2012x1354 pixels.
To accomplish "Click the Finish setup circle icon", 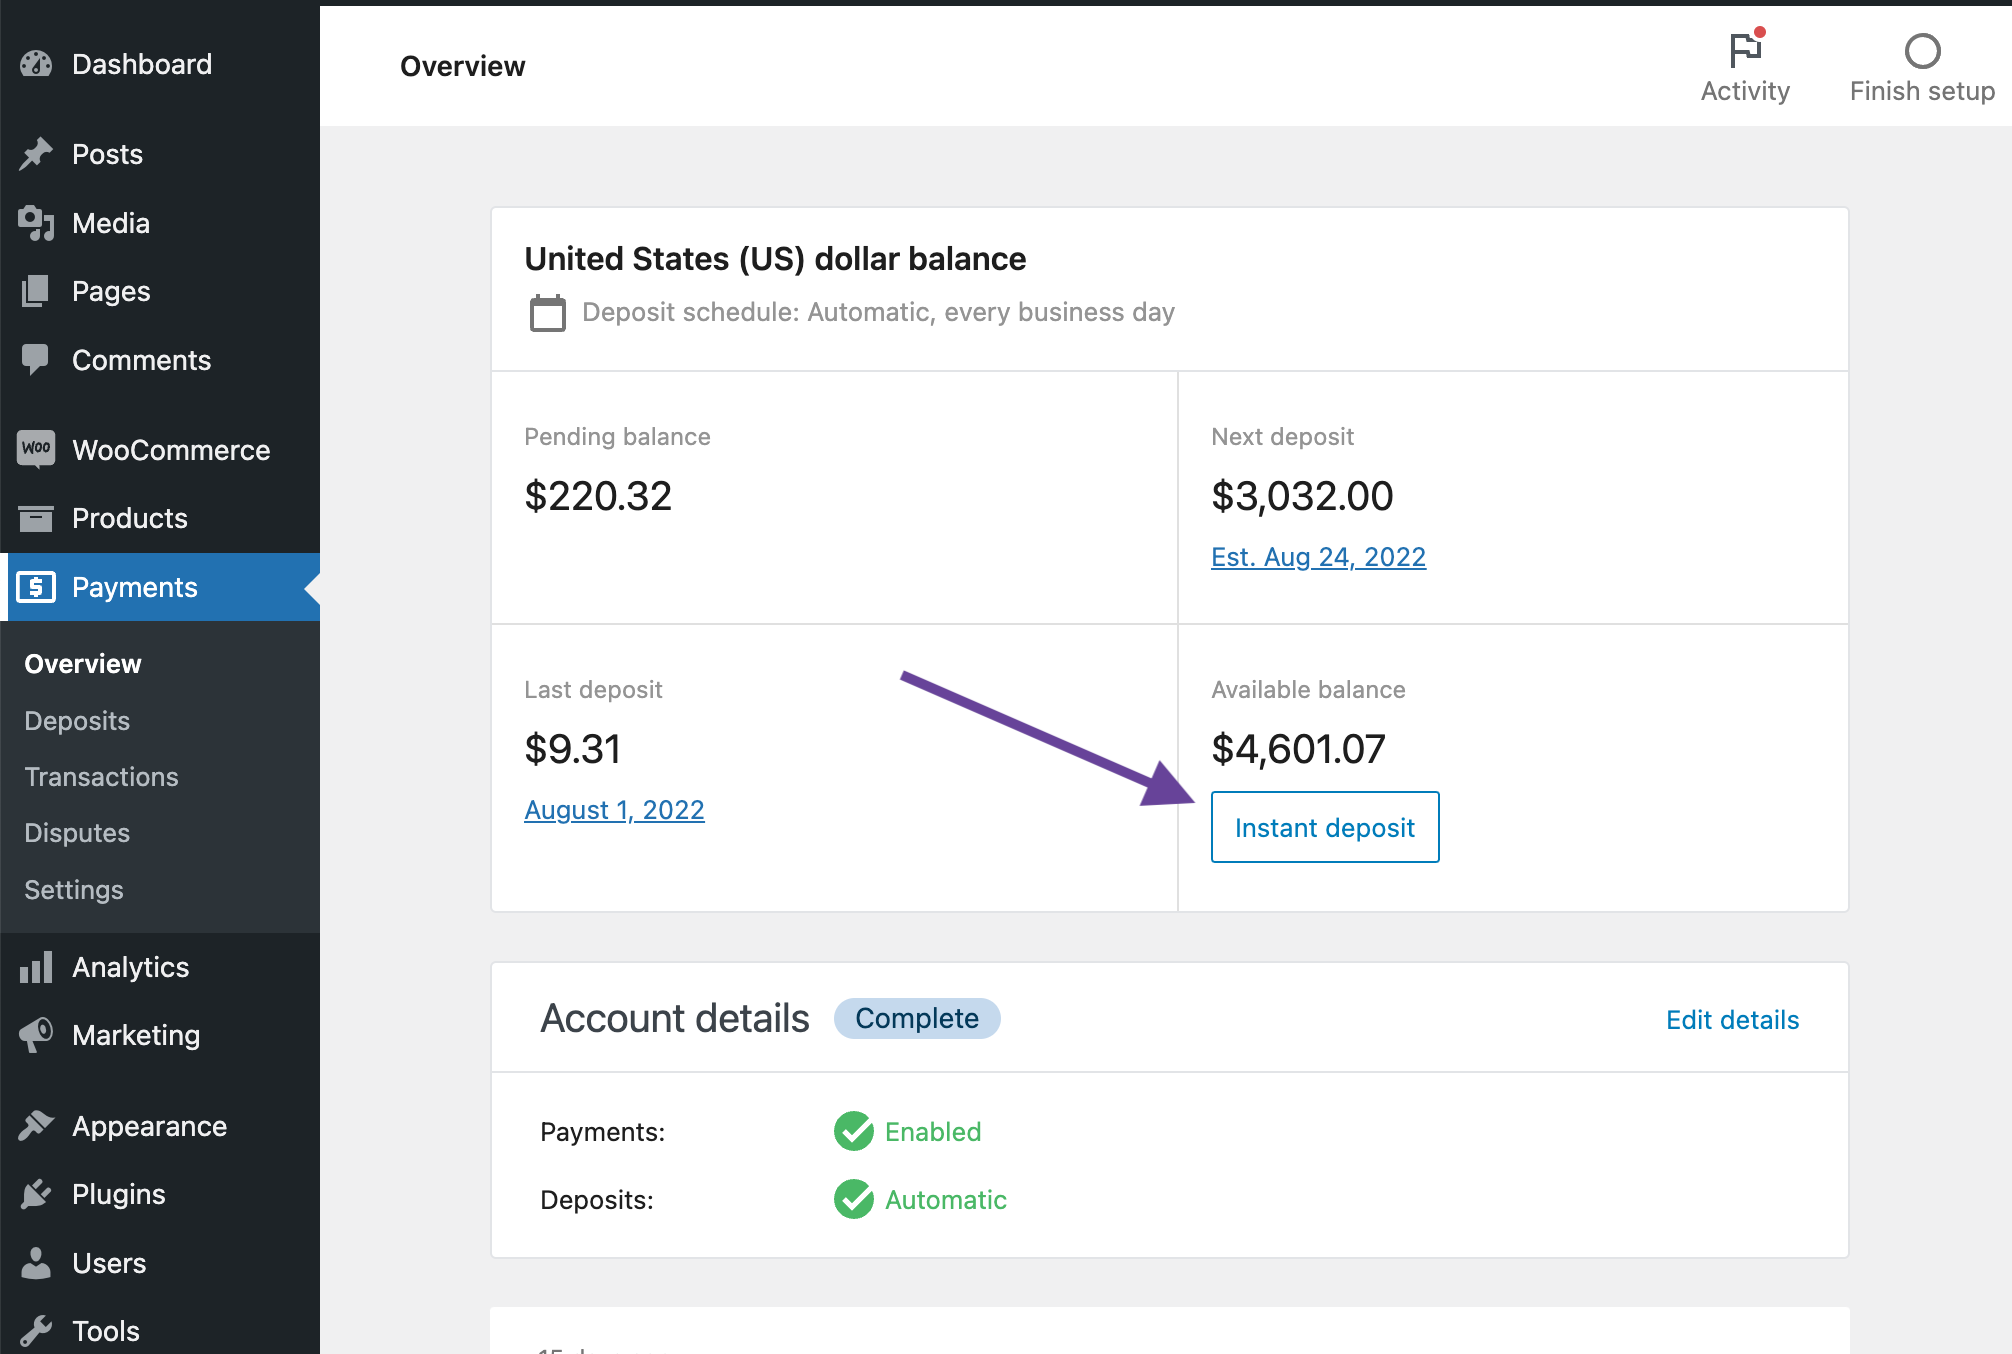I will point(1922,50).
